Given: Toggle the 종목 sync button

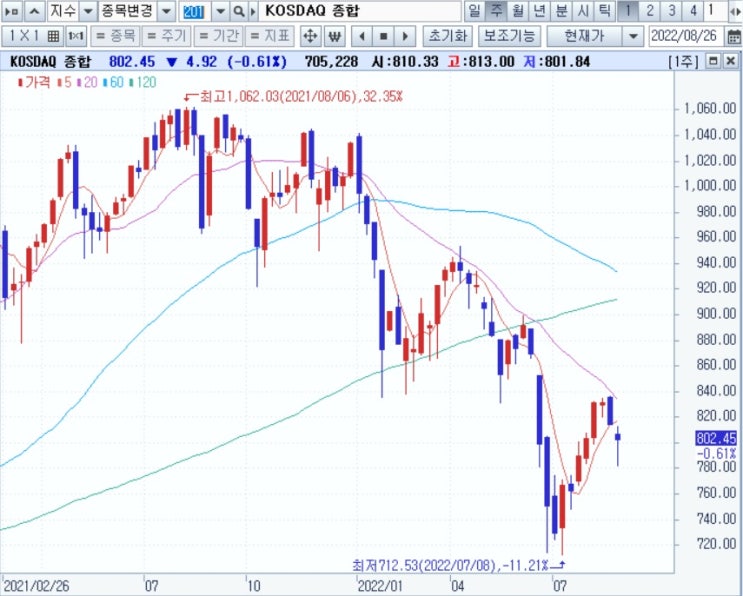Looking at the screenshot, I should point(115,36).
